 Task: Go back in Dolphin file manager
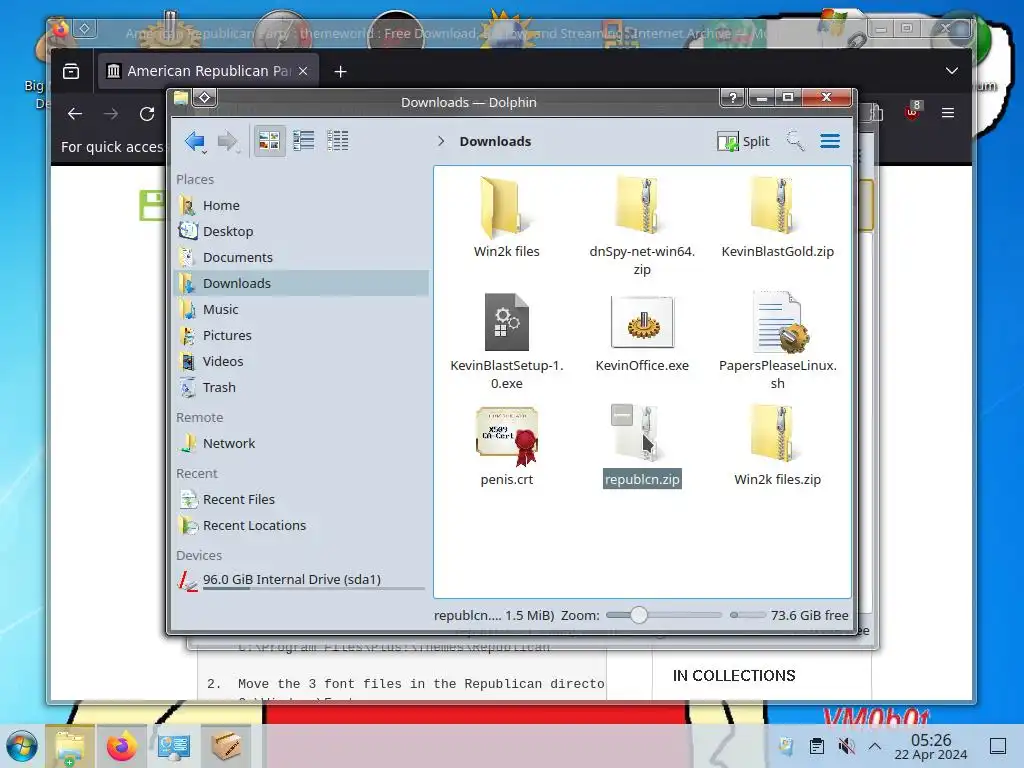click(x=195, y=141)
